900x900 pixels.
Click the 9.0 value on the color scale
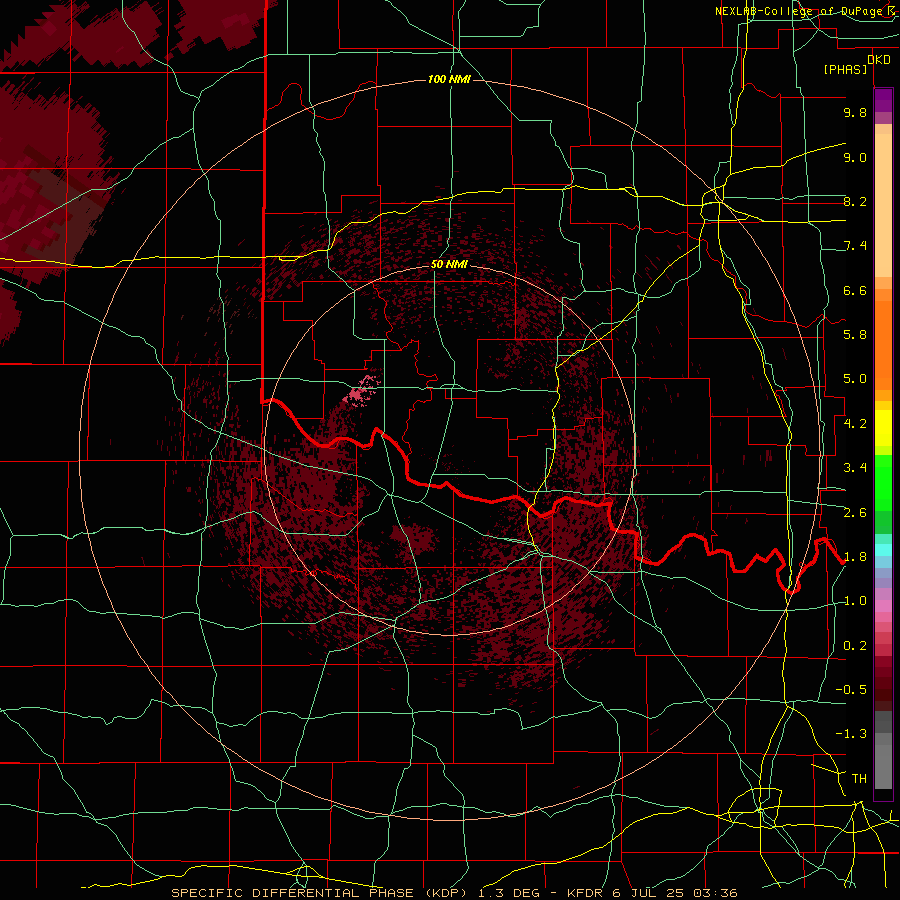click(855, 158)
